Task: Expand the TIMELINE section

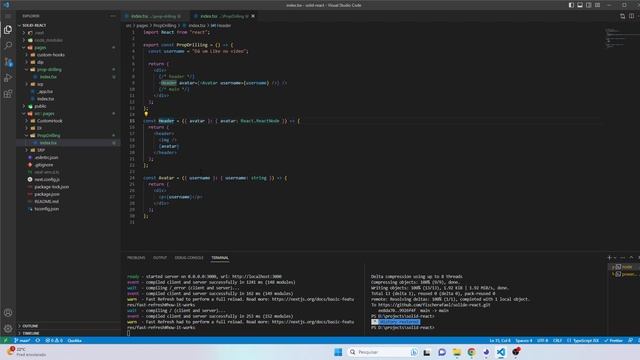Action: [69, 333]
